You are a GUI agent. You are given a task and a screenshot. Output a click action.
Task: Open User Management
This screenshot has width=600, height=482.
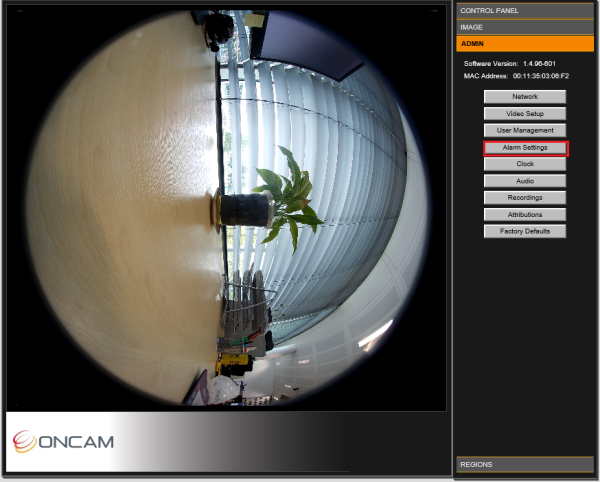tap(525, 130)
